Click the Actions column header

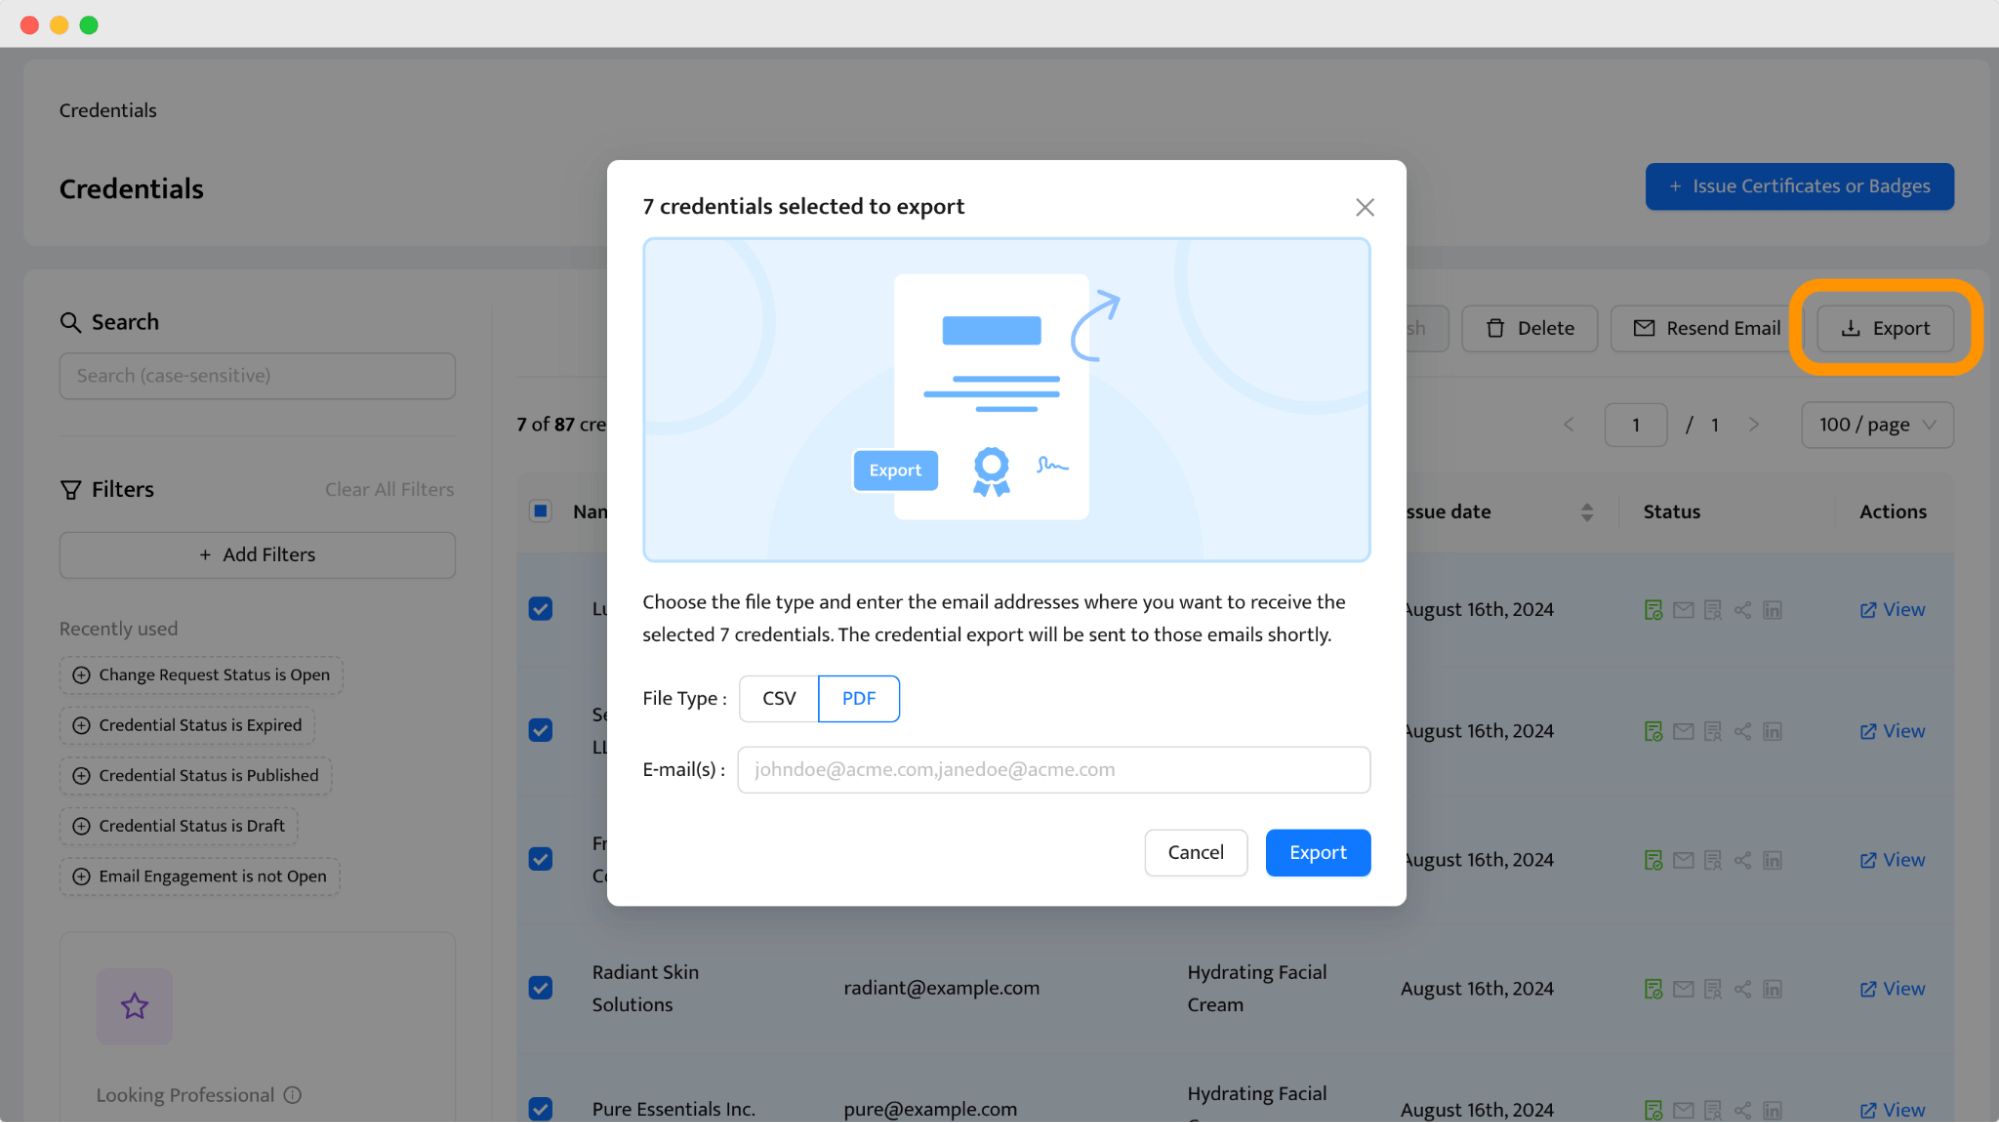tap(1892, 511)
